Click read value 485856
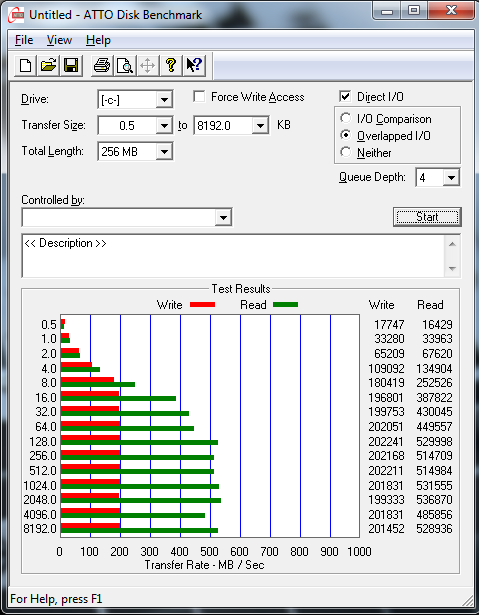Screen dimensions: 479x615 [434, 514]
